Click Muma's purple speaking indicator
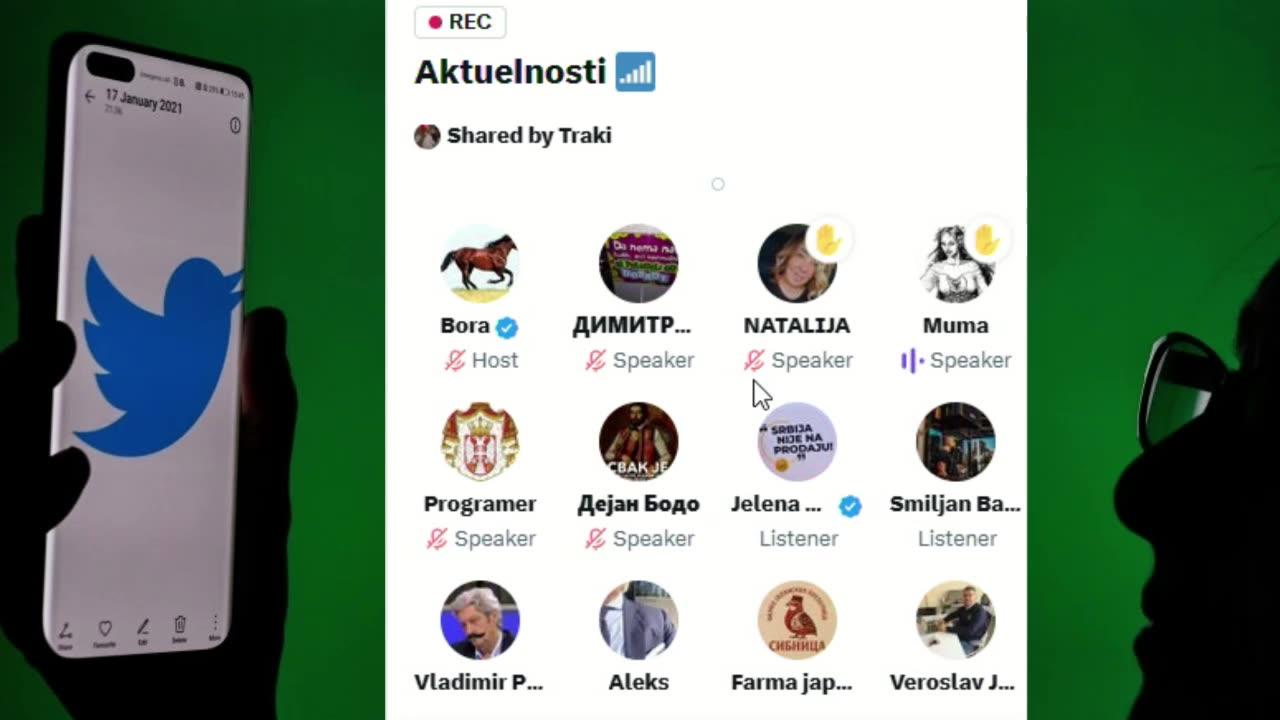Viewport: 1280px width, 720px height. pyautogui.click(x=912, y=360)
